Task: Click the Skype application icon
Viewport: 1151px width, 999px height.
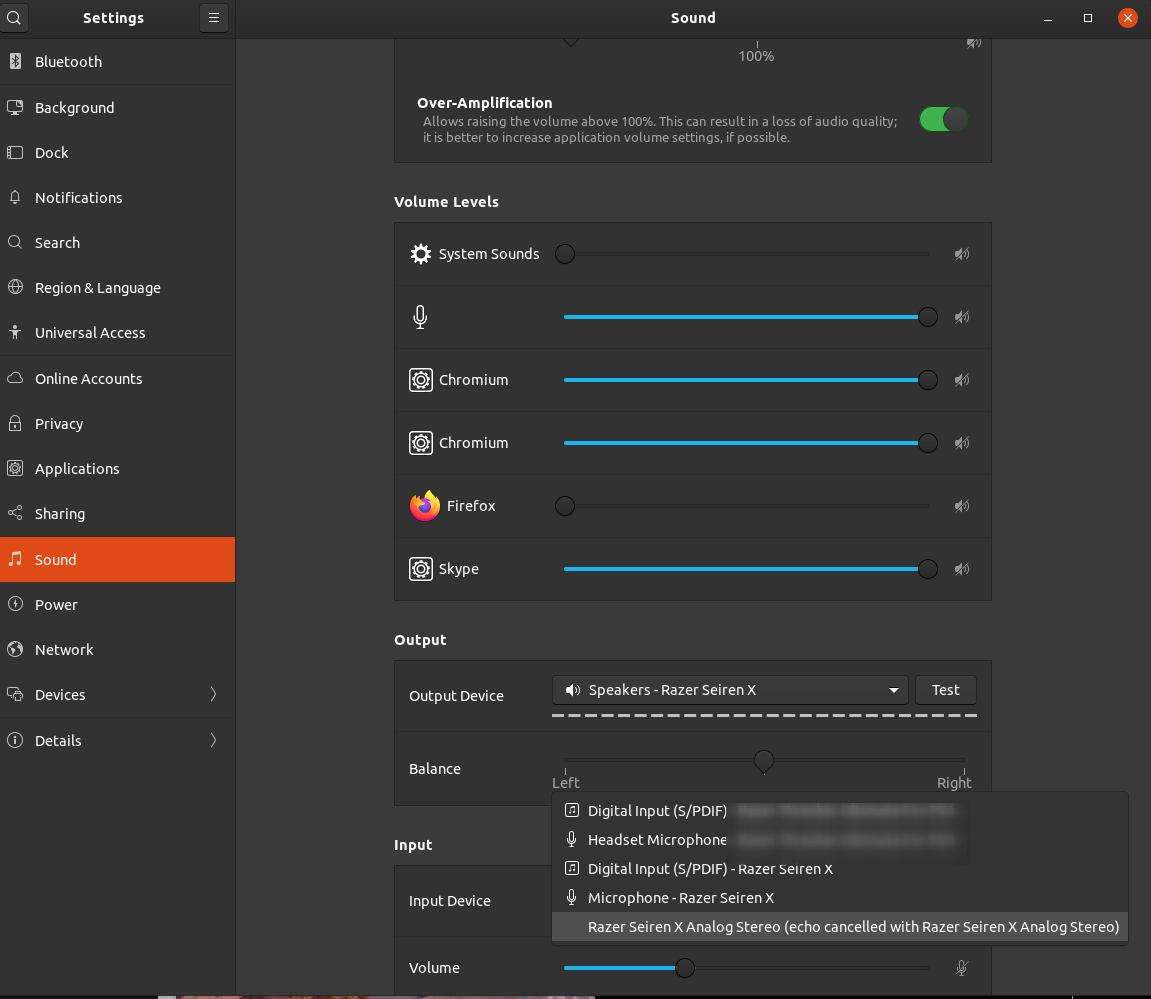Action: point(421,568)
